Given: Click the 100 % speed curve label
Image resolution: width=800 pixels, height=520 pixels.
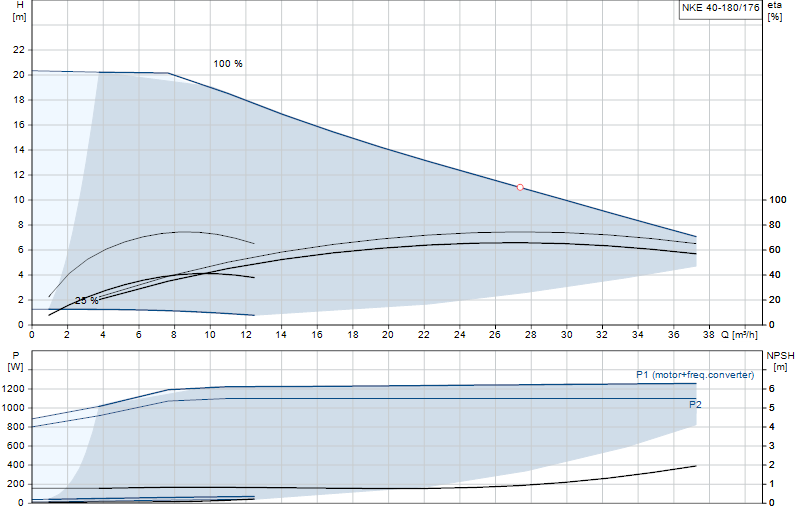Looking at the screenshot, I should 228,64.
